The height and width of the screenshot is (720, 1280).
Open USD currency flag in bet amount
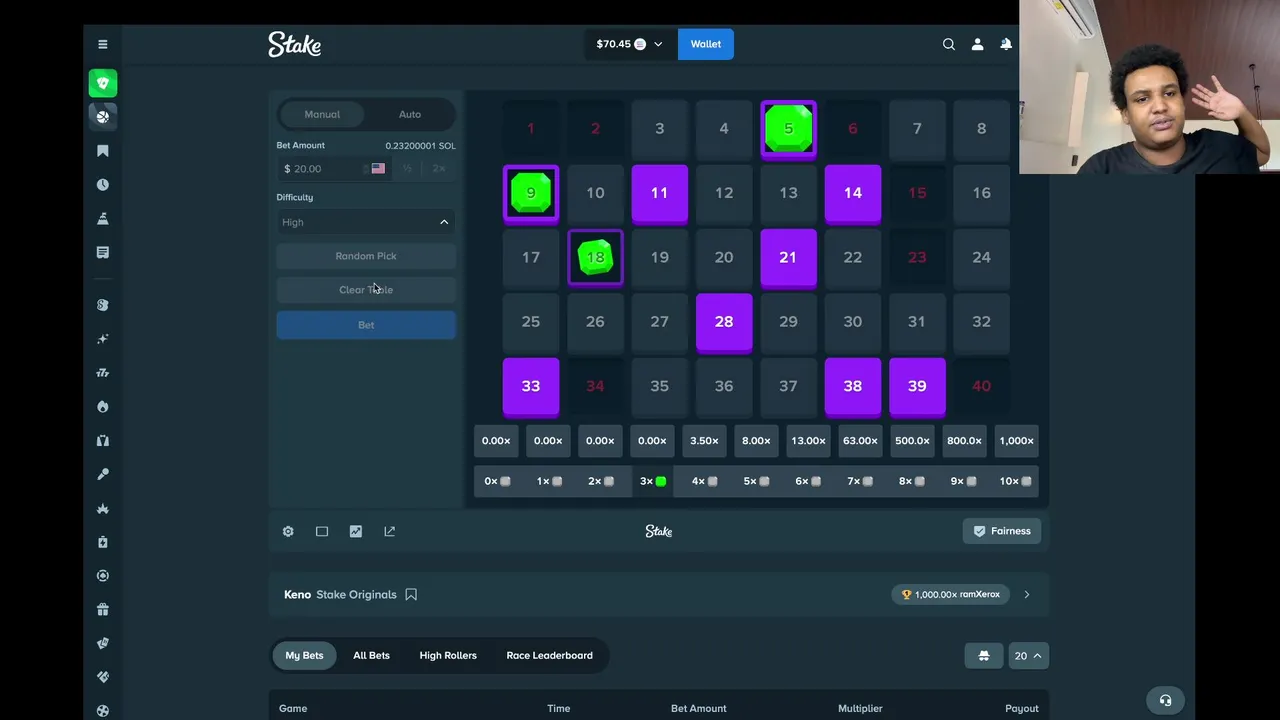pyautogui.click(x=378, y=169)
